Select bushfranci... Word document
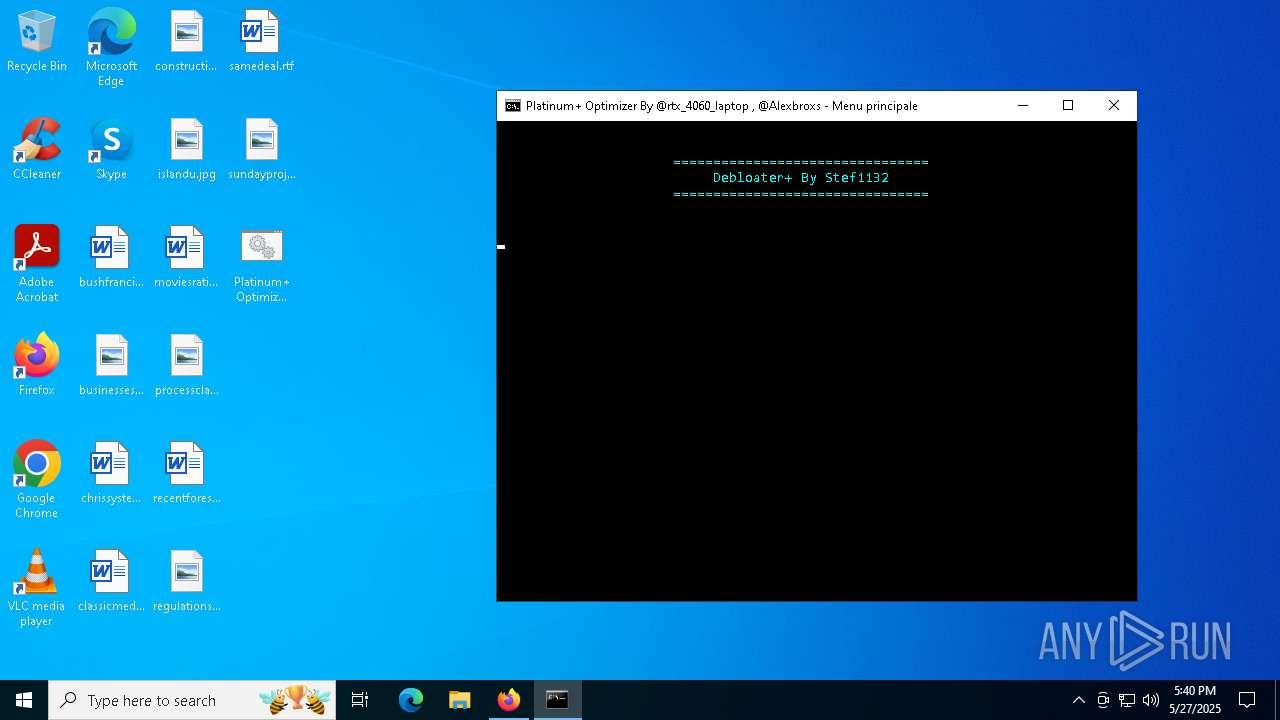The image size is (1280, 720). click(x=111, y=258)
